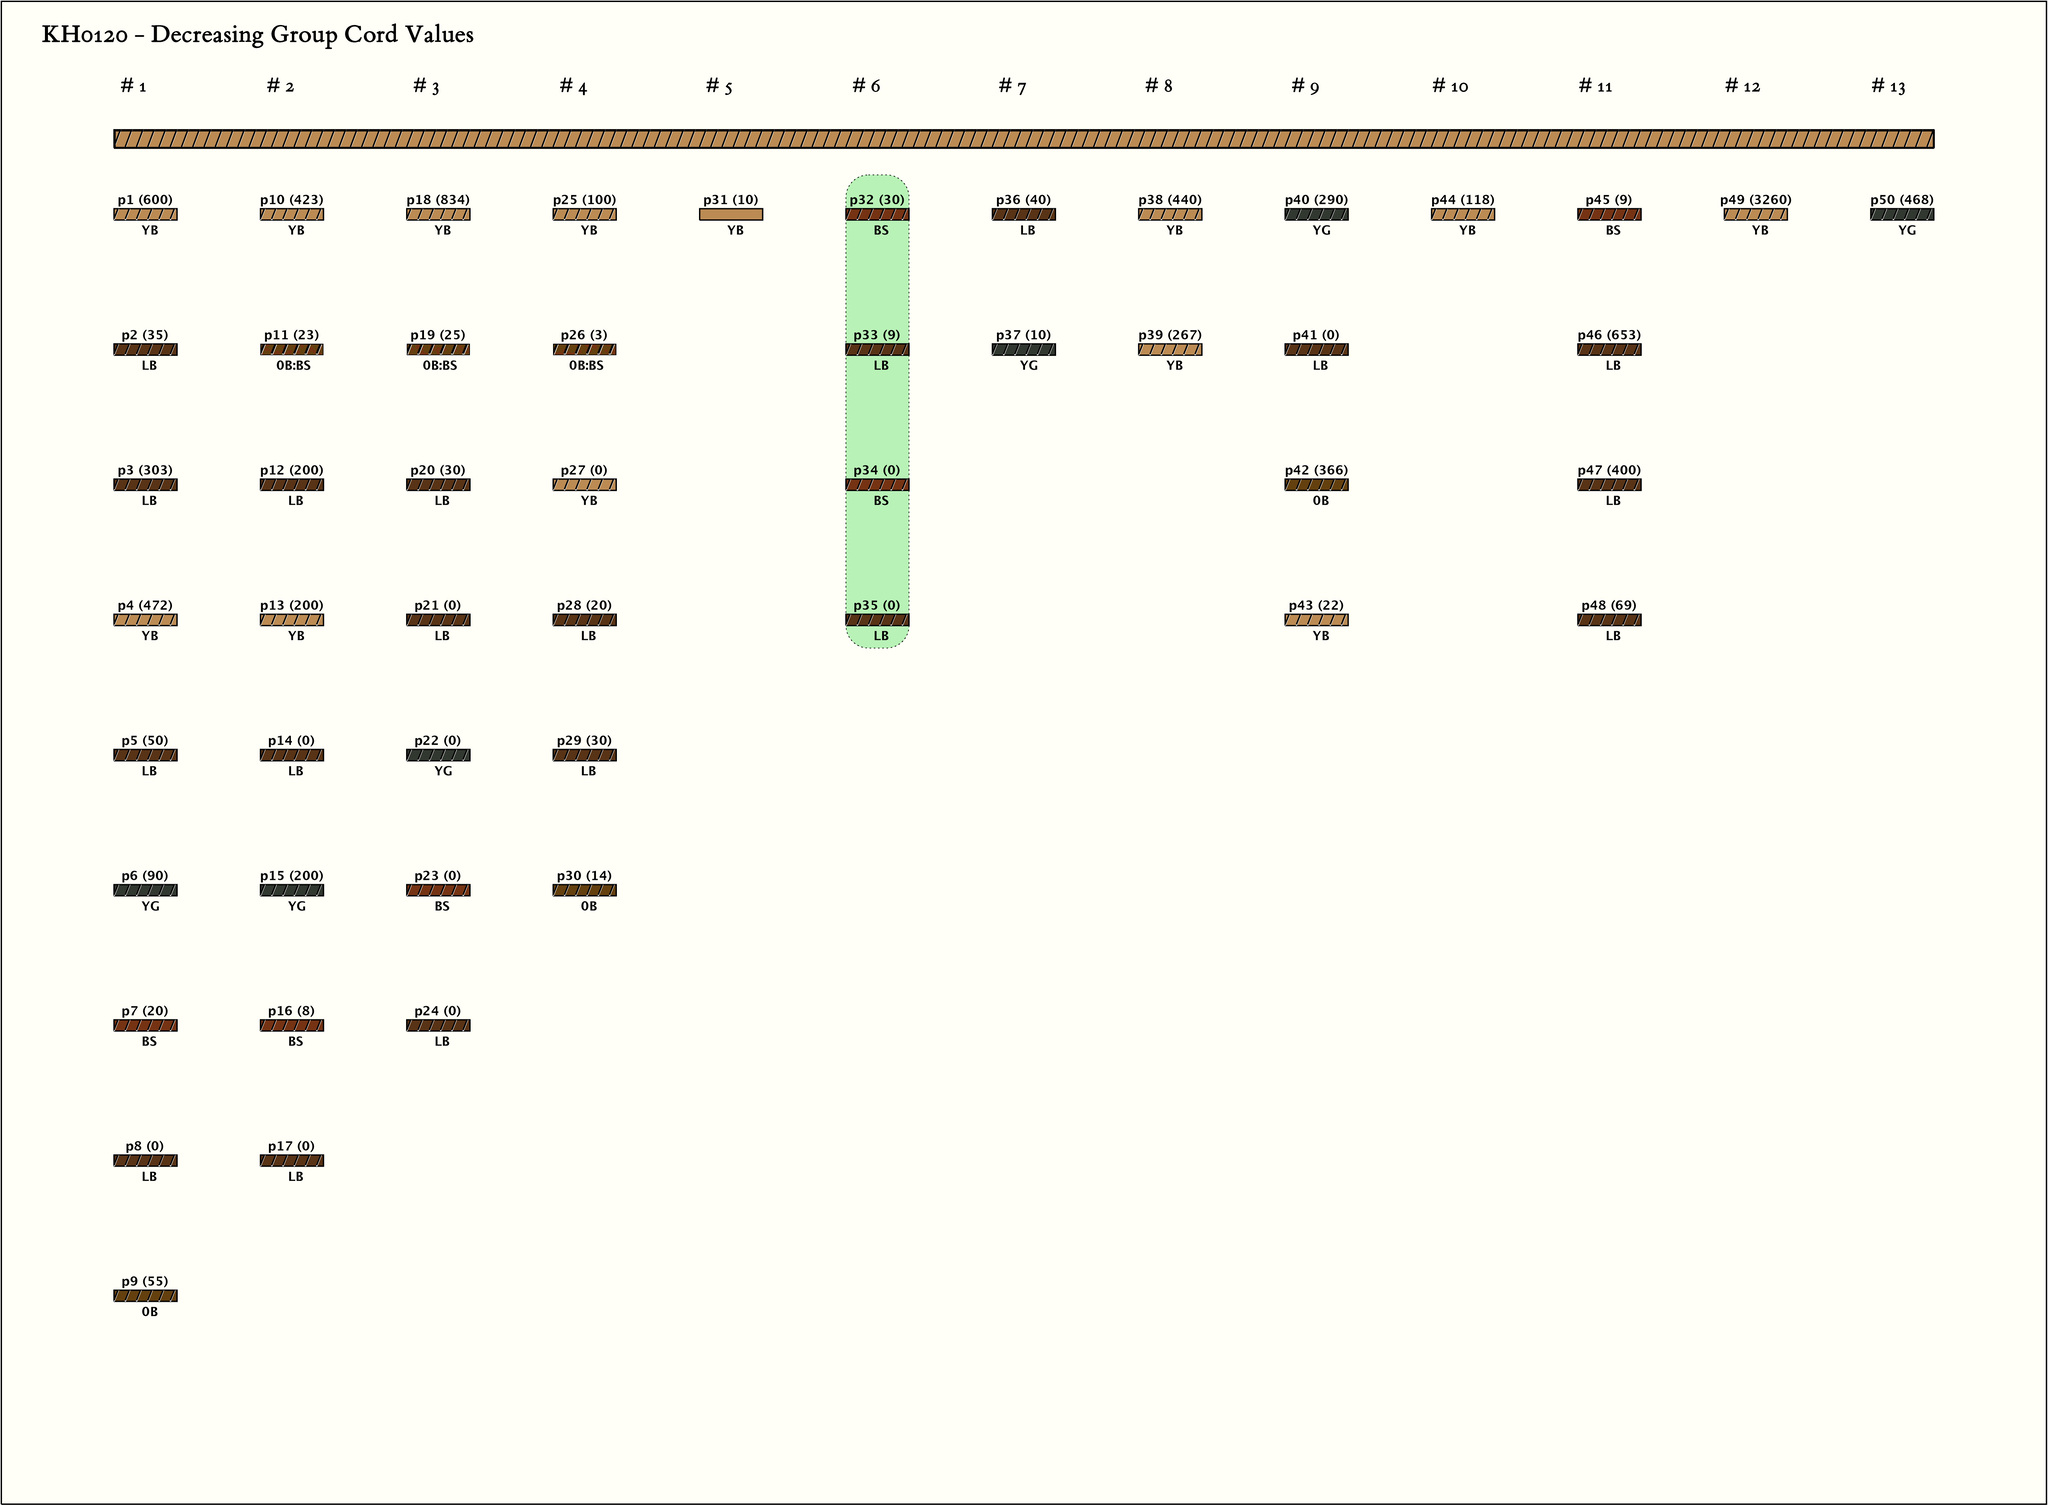Select the p6 (90) YG cord
The image size is (2048, 1505).
pyautogui.click(x=145, y=890)
